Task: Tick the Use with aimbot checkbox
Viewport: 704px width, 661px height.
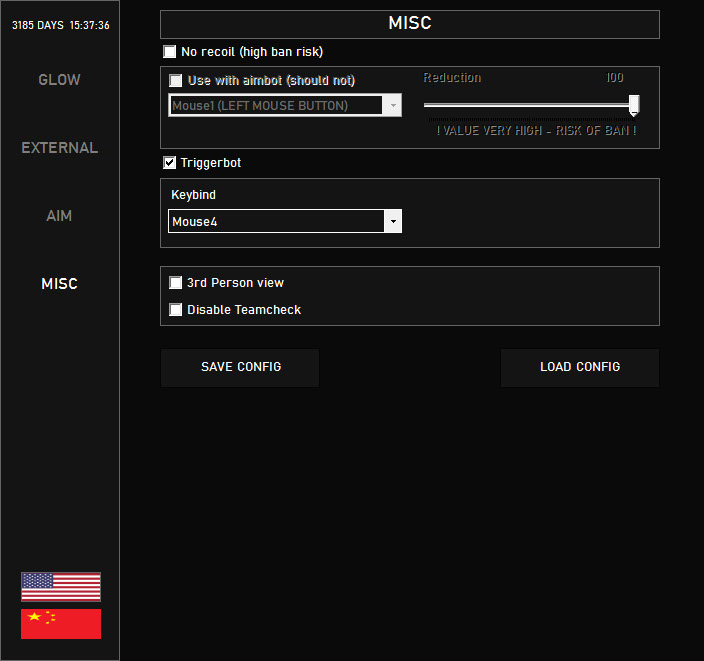Action: pos(176,81)
